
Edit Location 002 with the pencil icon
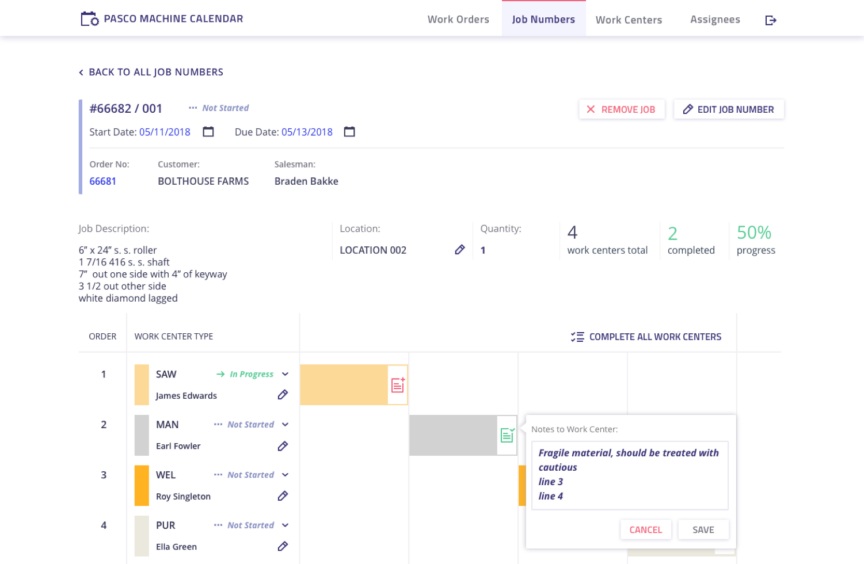[460, 250]
